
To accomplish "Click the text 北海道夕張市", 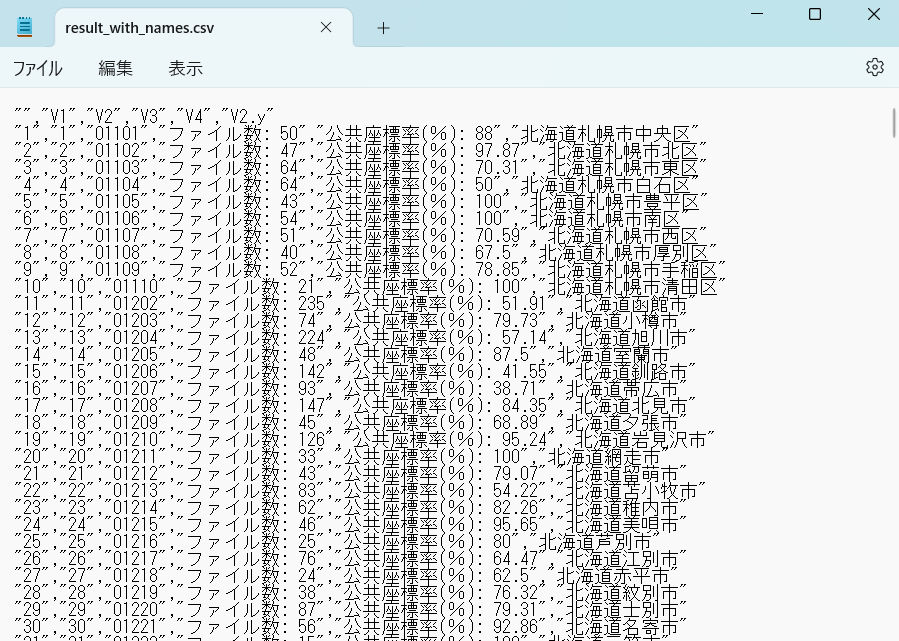I will click(x=622, y=423).
